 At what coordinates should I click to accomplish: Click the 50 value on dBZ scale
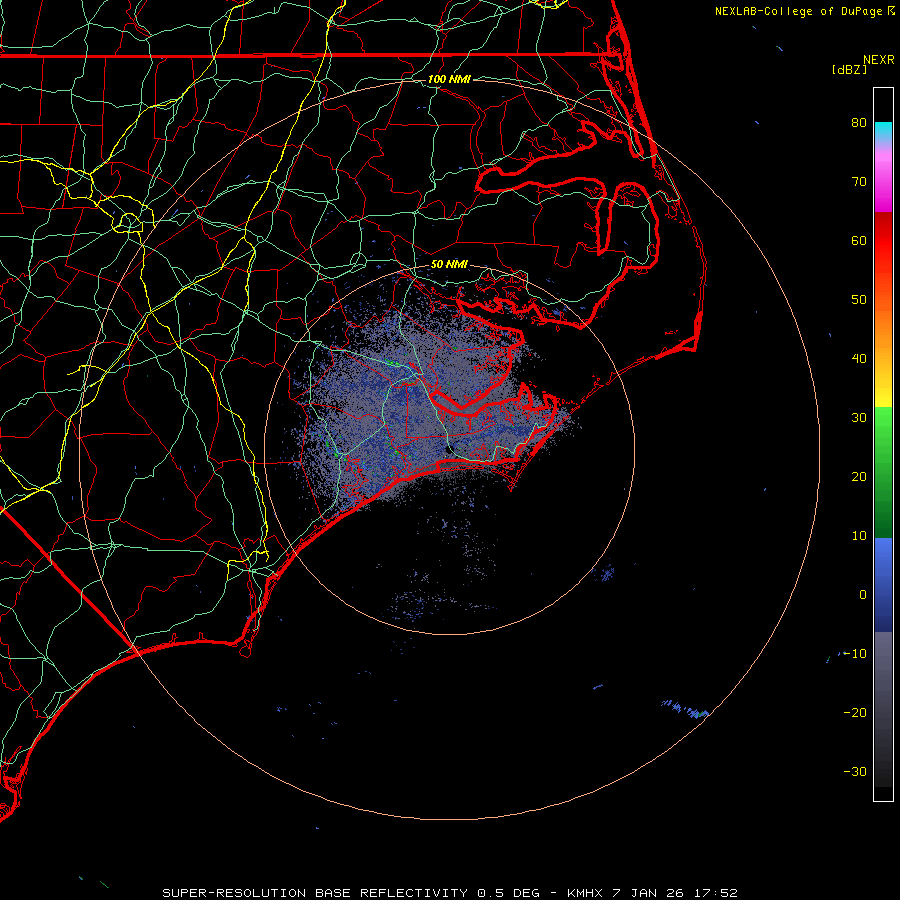tap(859, 300)
